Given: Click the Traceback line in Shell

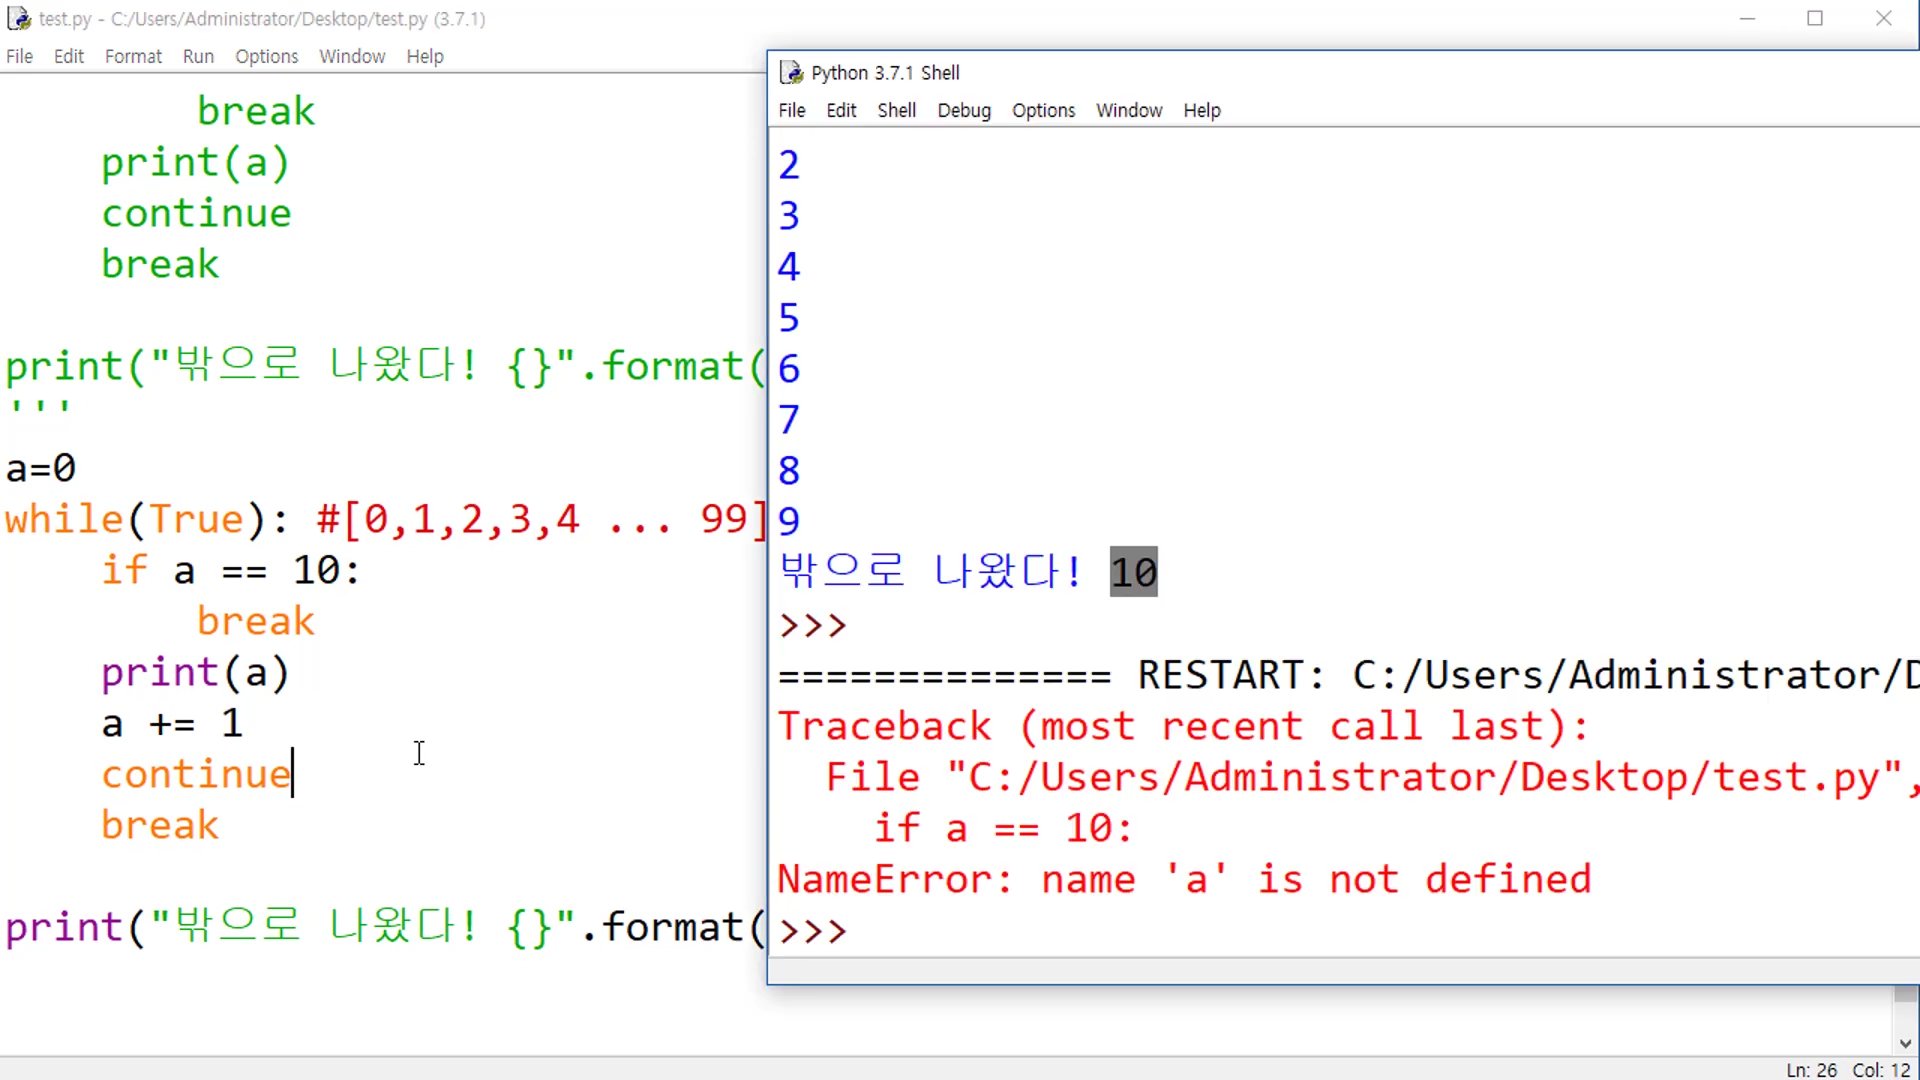Looking at the screenshot, I should pyautogui.click(x=1183, y=726).
